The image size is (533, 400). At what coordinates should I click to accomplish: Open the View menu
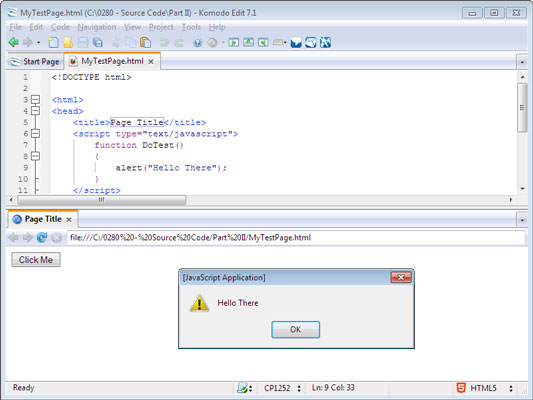click(133, 27)
